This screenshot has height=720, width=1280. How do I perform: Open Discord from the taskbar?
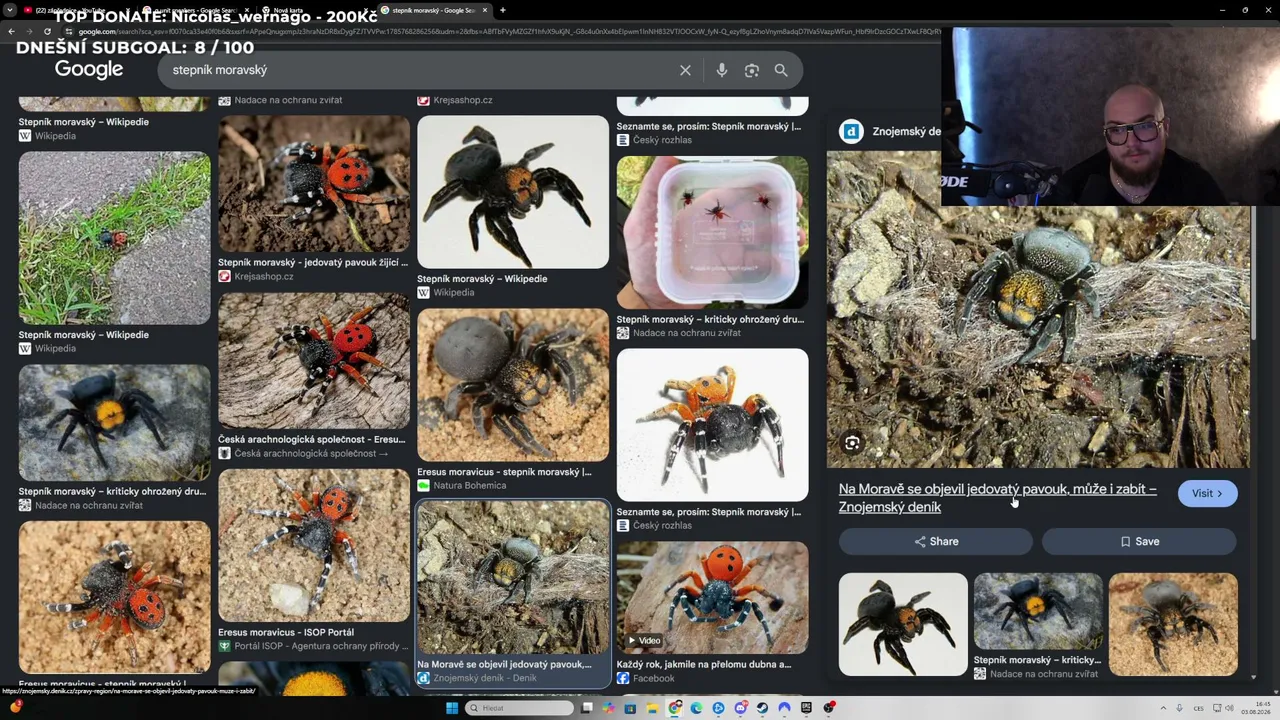click(x=741, y=708)
